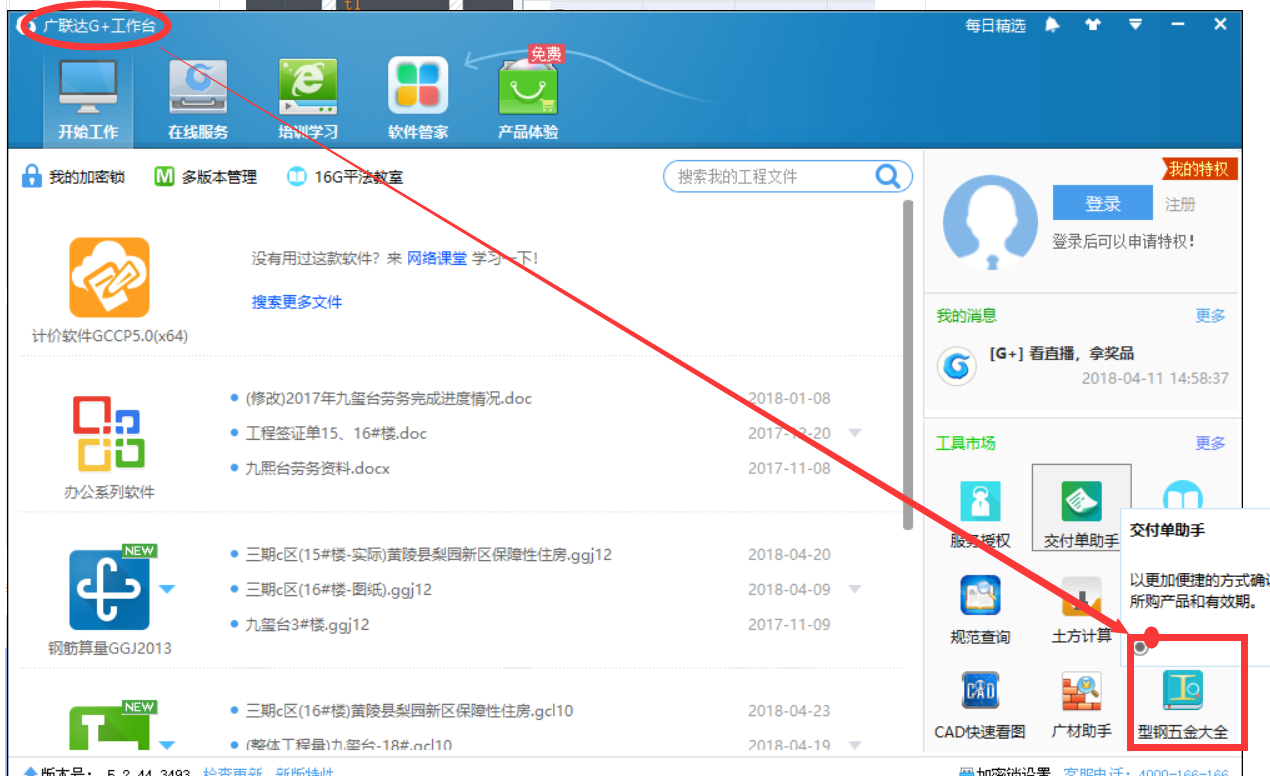Click the shirt skin-change icon
1270x776 pixels.
pos(1094,25)
